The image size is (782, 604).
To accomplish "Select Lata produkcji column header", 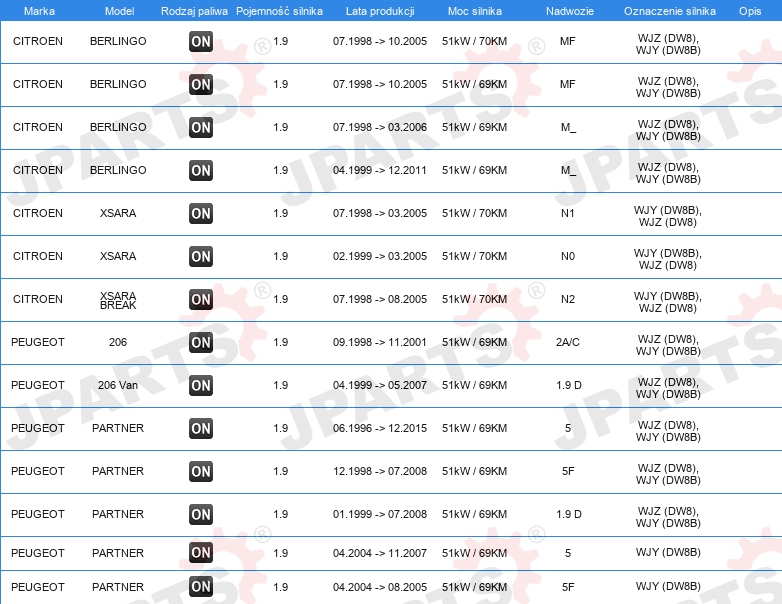I will [380, 11].
